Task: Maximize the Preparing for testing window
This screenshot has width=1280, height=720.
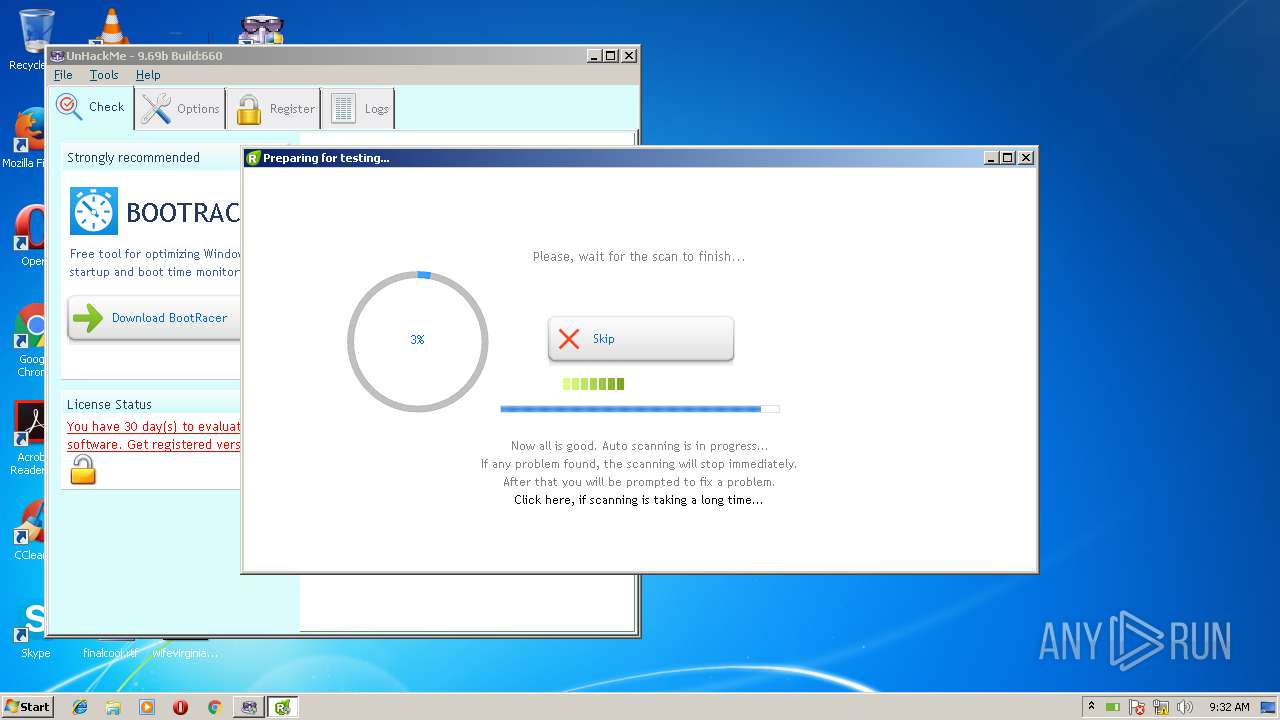Action: (x=1008, y=158)
